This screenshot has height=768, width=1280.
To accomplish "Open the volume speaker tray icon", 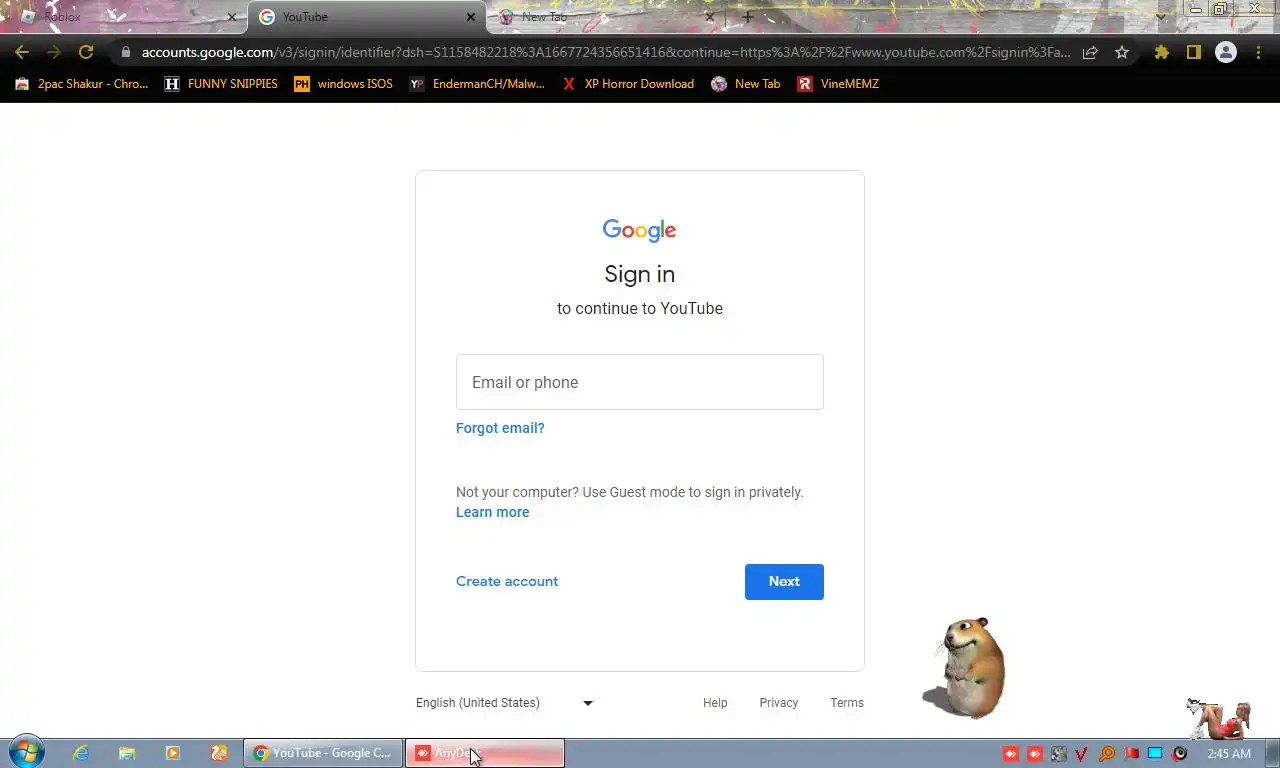I will point(1179,754).
